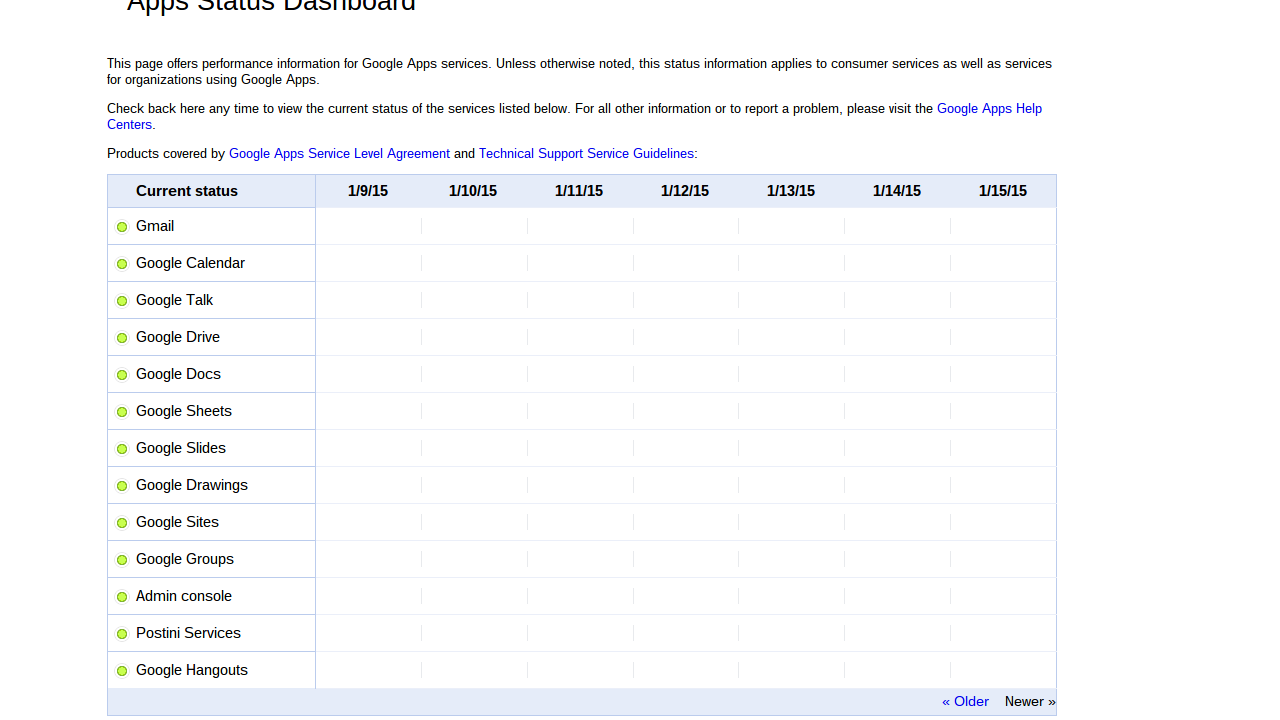Viewport: 1280px width, 720px height.
Task: Click the status icon for Google Calendar
Action: (122, 264)
